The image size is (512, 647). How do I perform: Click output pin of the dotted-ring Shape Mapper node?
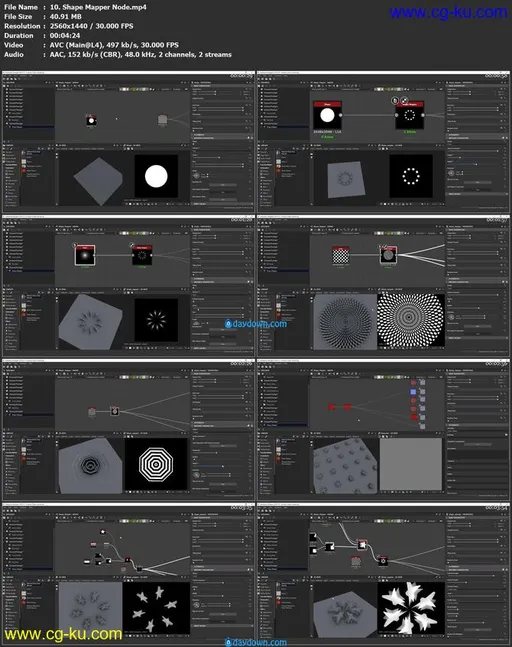point(423,115)
